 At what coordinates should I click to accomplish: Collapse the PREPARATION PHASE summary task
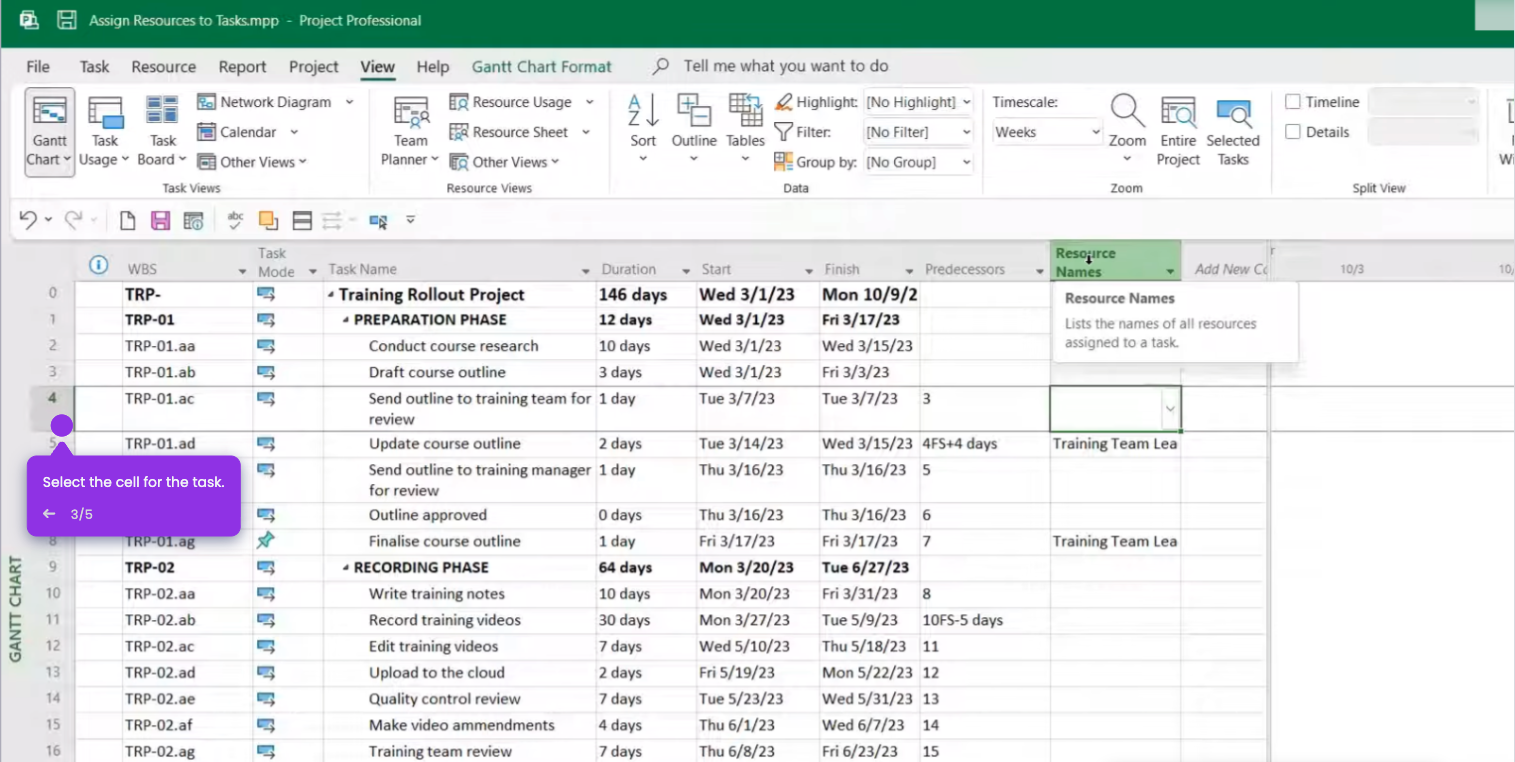point(346,320)
